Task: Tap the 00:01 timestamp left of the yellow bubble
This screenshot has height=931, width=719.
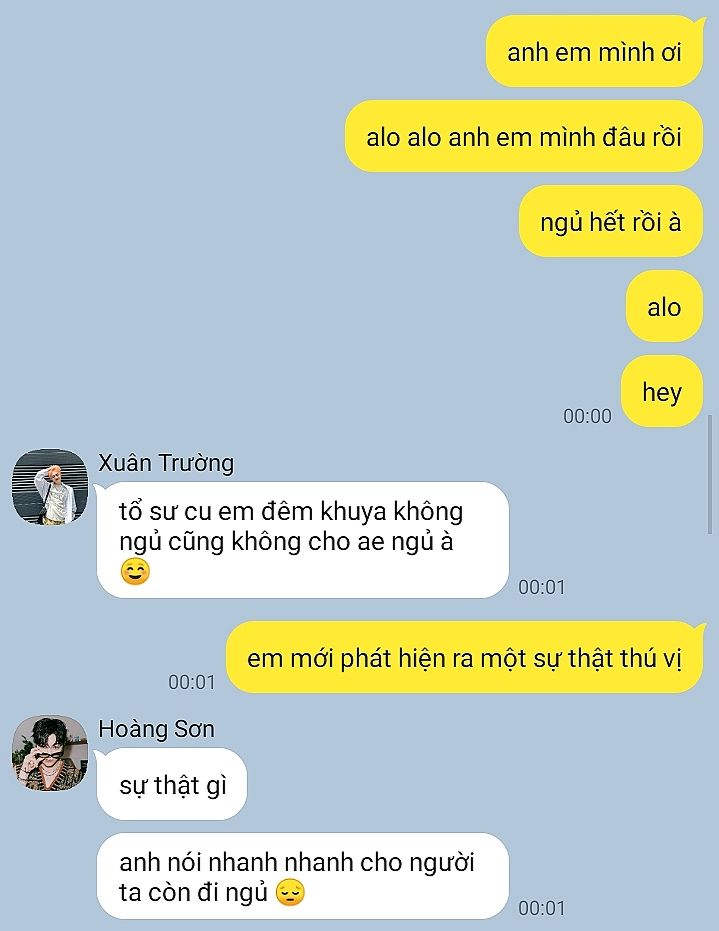Action: (x=191, y=682)
